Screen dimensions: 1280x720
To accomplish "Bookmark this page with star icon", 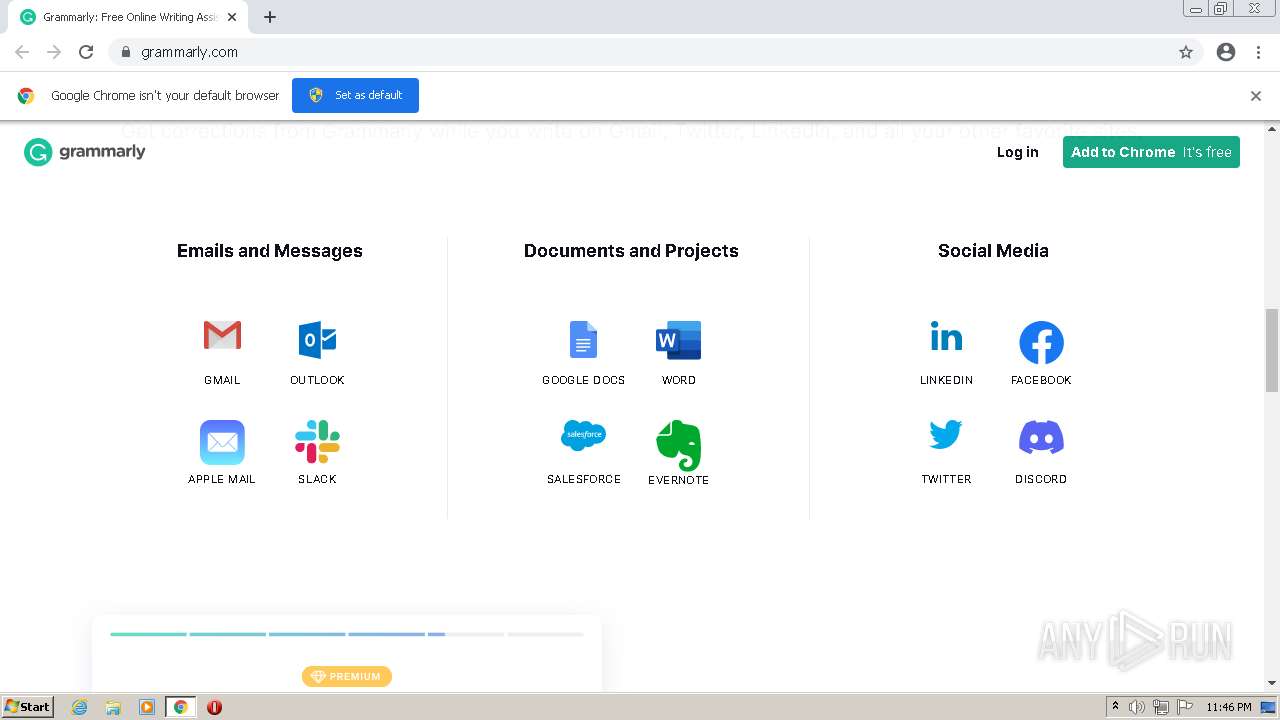I will click(x=1186, y=52).
